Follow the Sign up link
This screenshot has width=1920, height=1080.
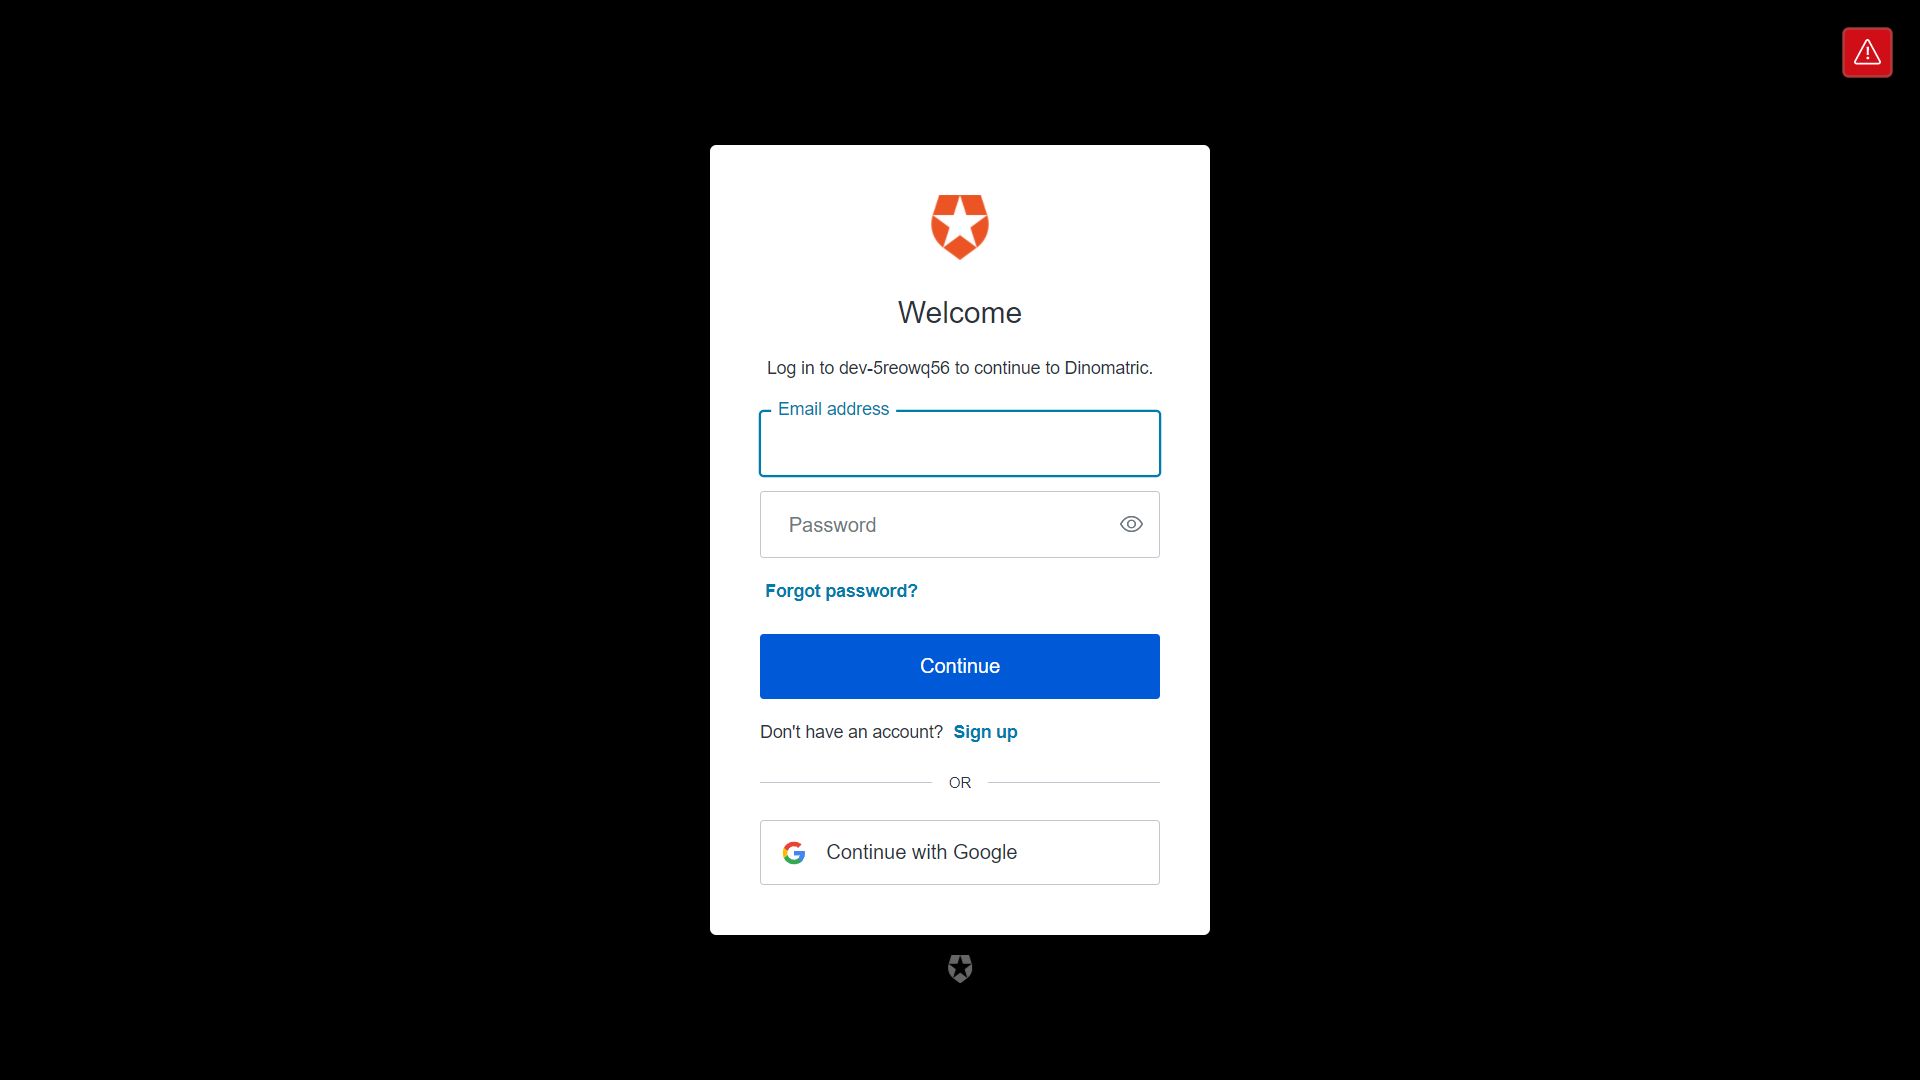point(985,732)
